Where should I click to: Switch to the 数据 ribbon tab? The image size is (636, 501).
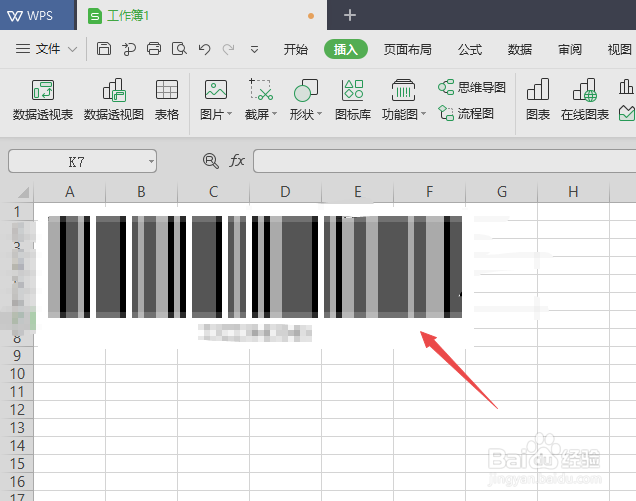coord(520,49)
